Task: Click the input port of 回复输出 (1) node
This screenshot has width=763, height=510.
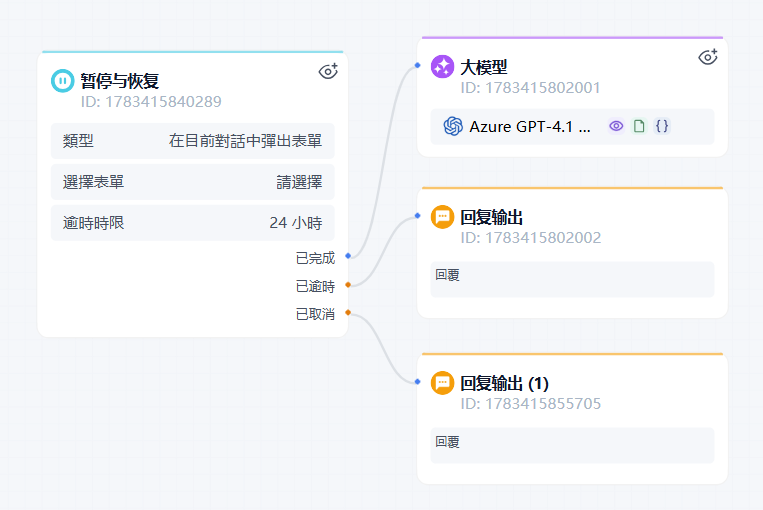Action: 418,382
